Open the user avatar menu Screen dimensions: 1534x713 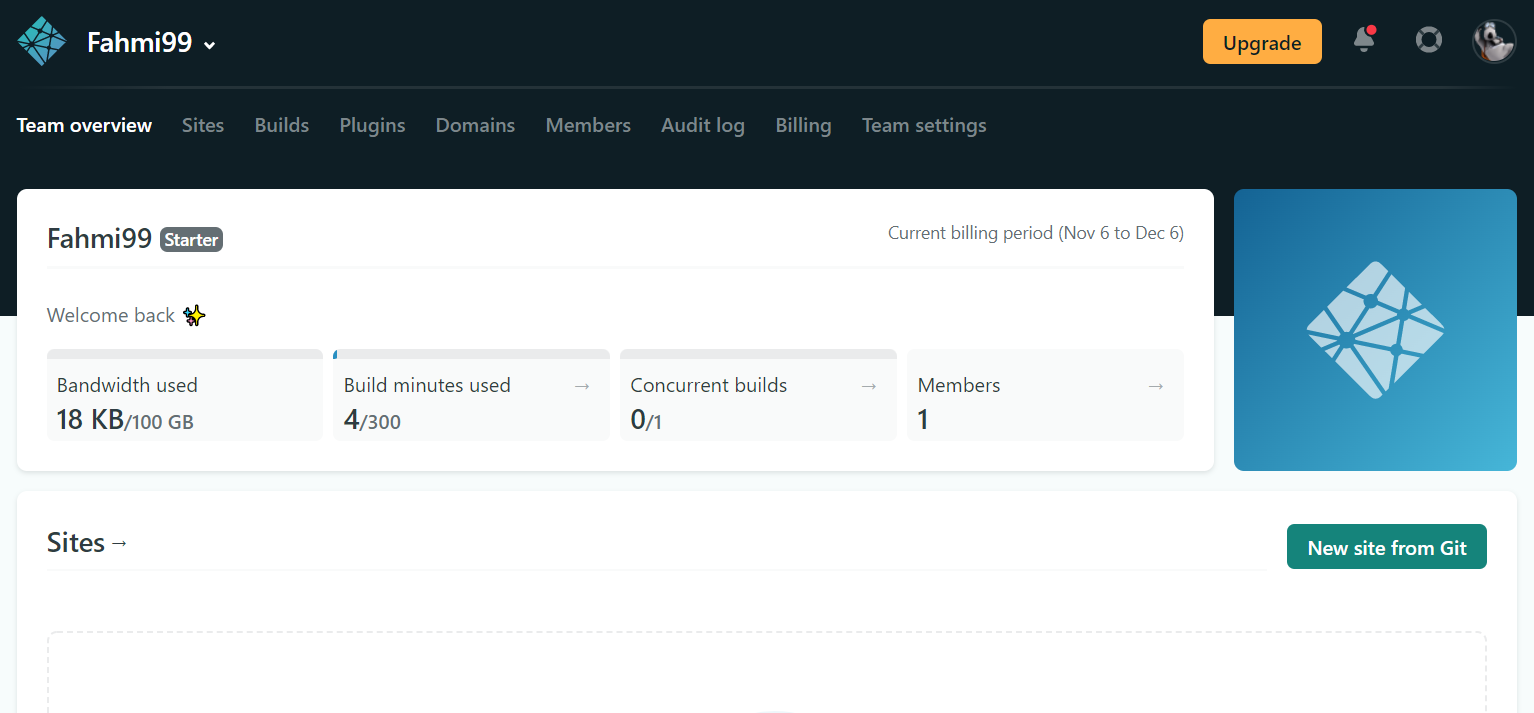pos(1493,42)
